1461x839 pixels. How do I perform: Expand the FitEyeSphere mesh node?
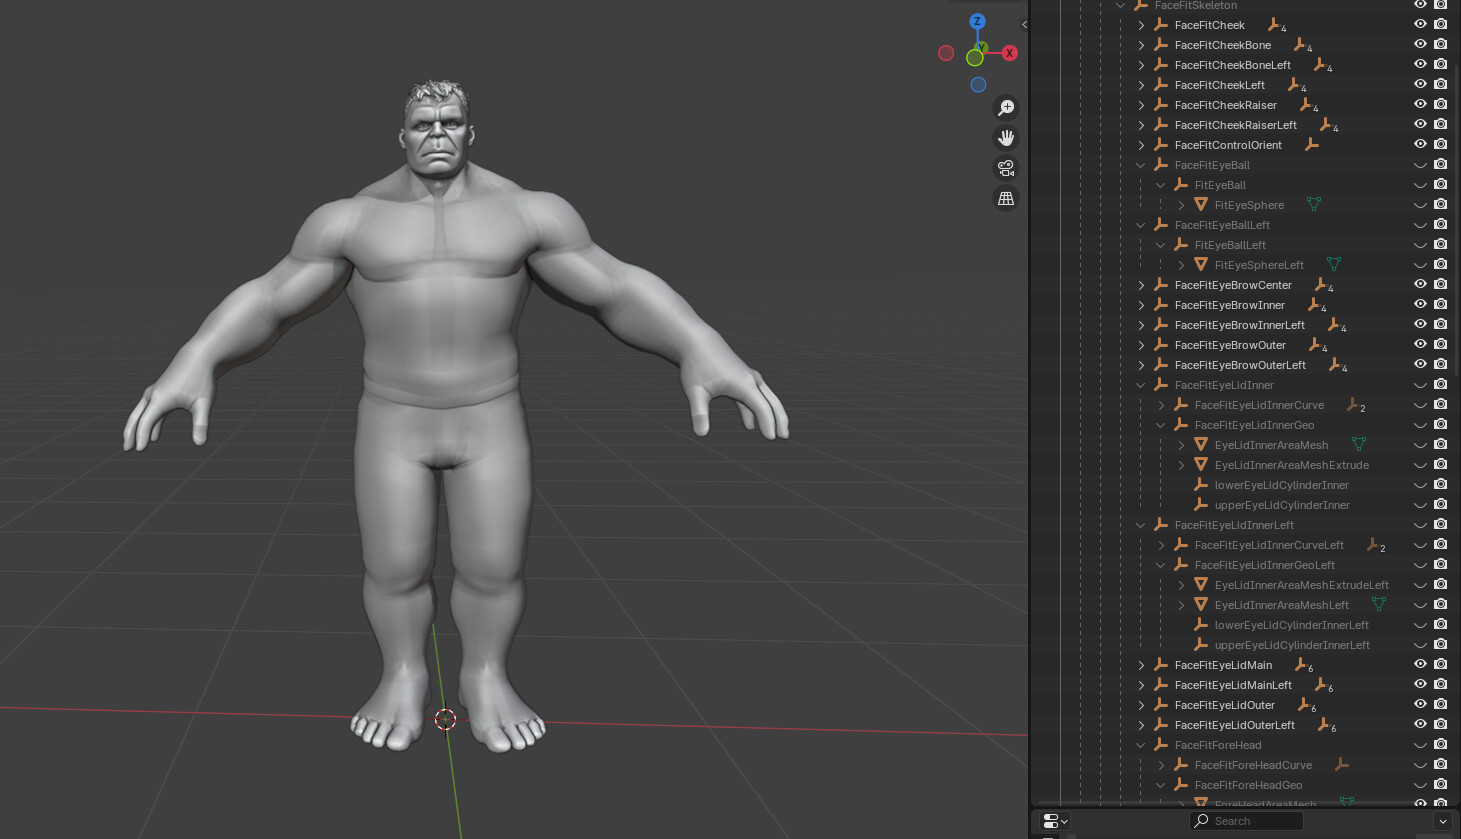[x=1181, y=205]
